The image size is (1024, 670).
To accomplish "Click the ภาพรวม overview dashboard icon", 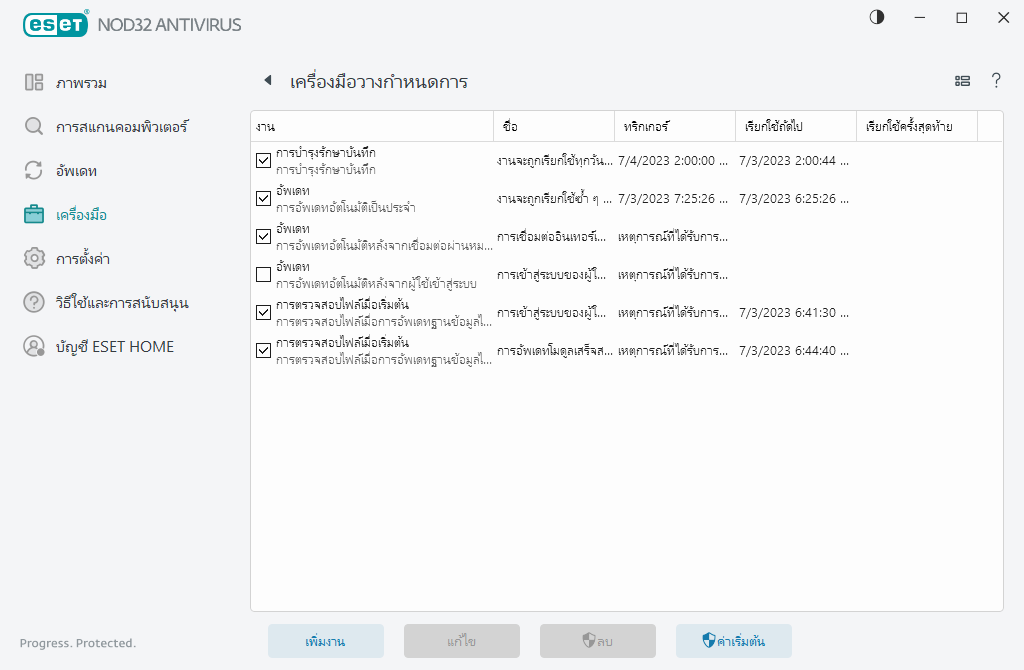I will (34, 83).
